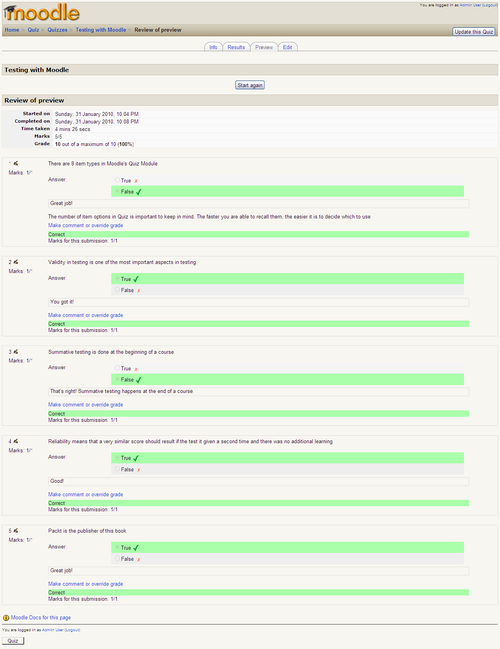This screenshot has width=500, height=649.
Task: Open Moodle Docs for this page
Action: [x=41, y=618]
